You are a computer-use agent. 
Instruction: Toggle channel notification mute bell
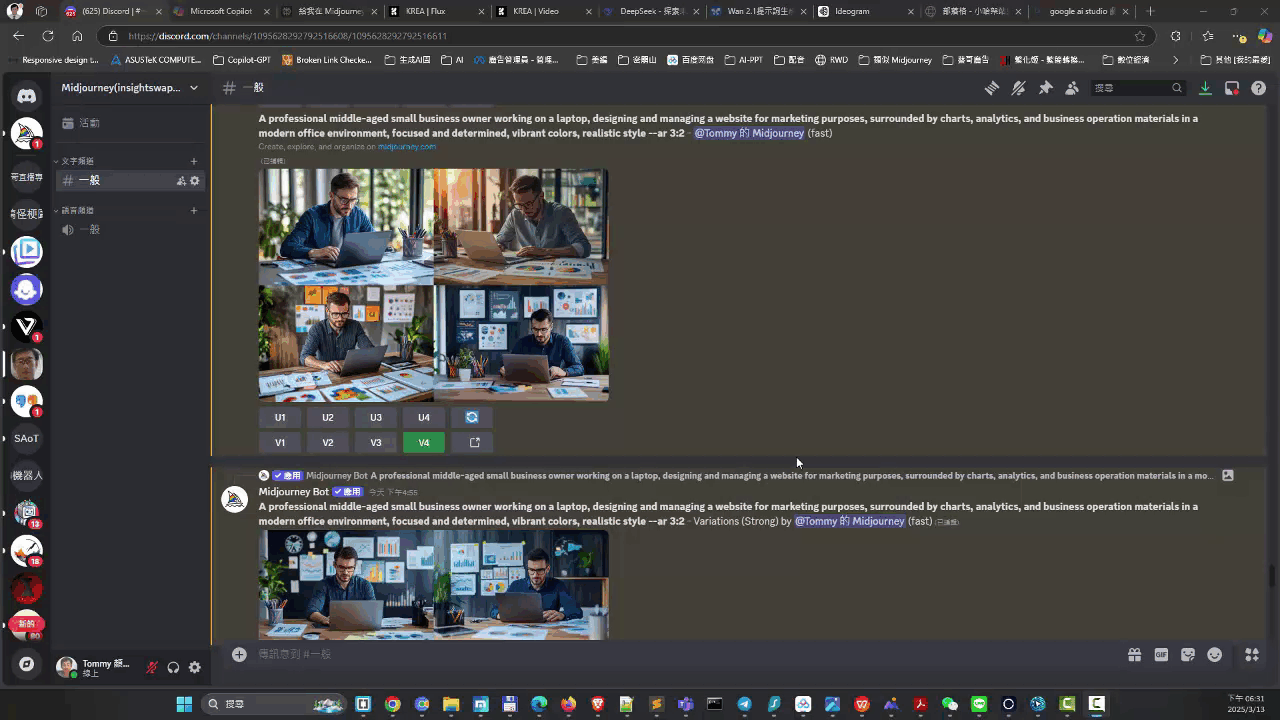click(1018, 88)
